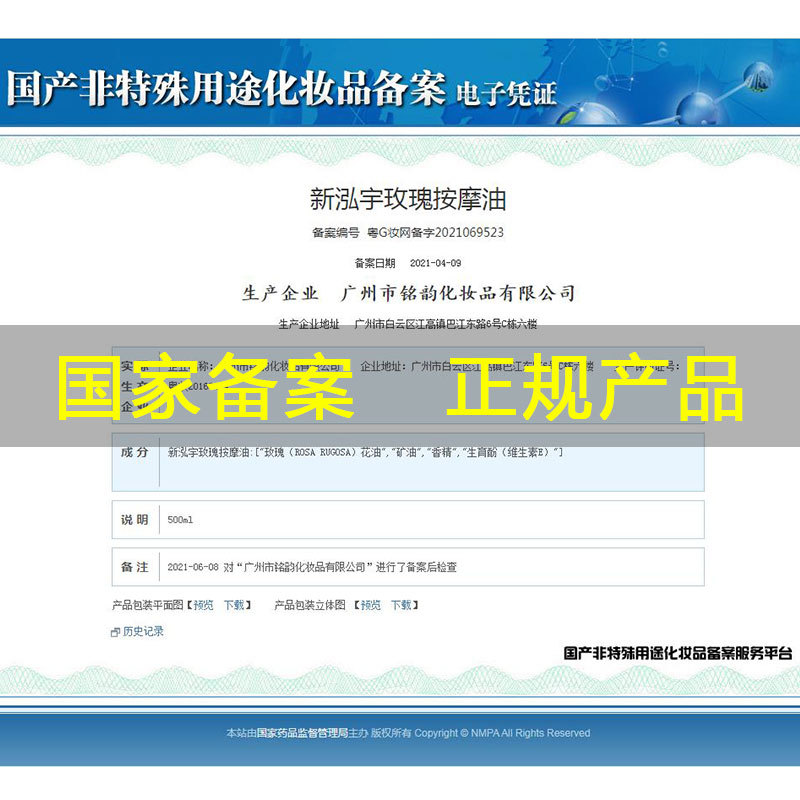The image size is (800, 800).
Task: Click the 备案编号 field label
Action: (336, 233)
